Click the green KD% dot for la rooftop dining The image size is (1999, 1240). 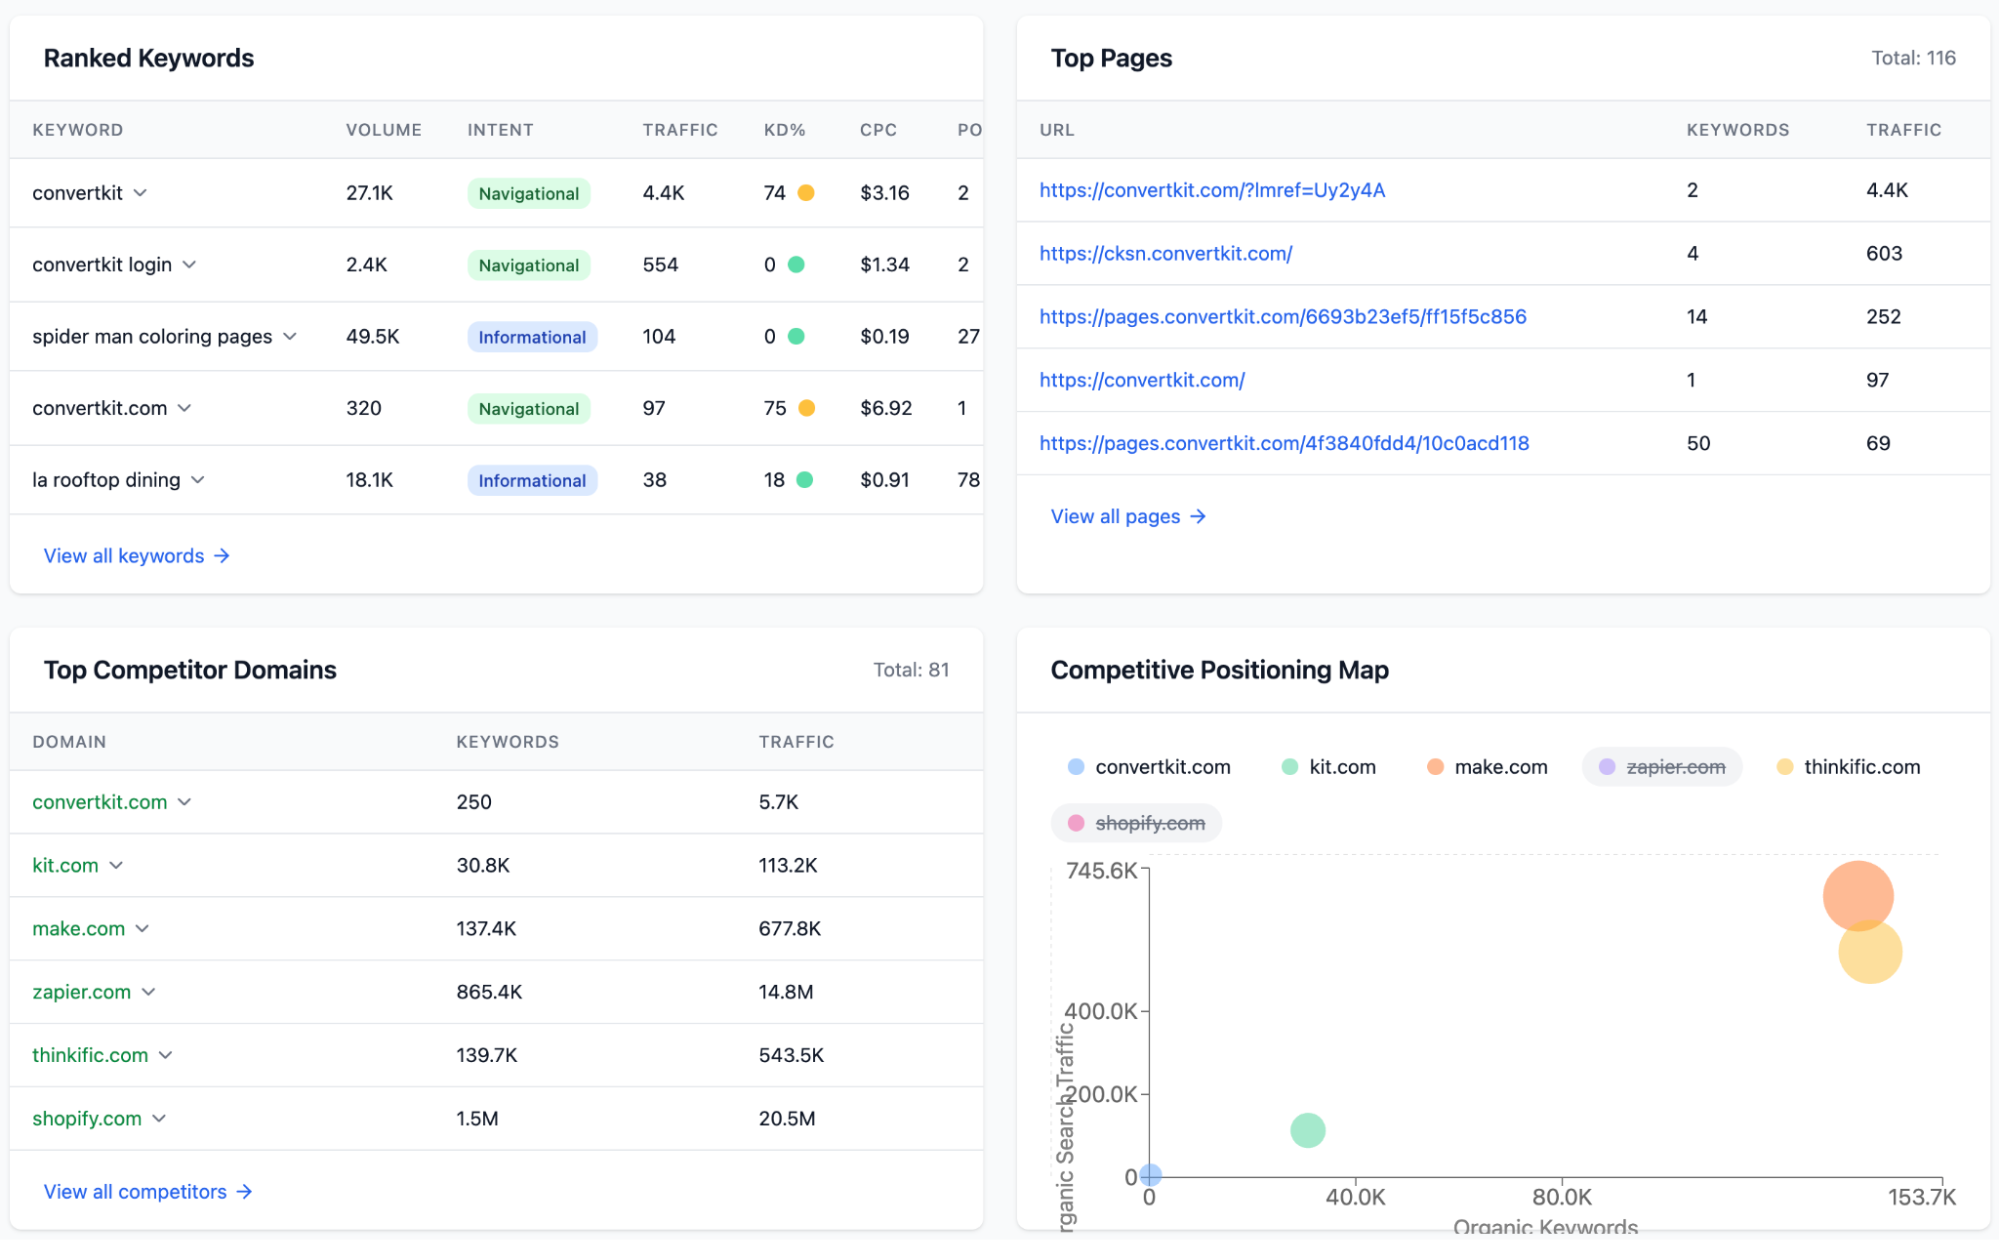click(803, 480)
